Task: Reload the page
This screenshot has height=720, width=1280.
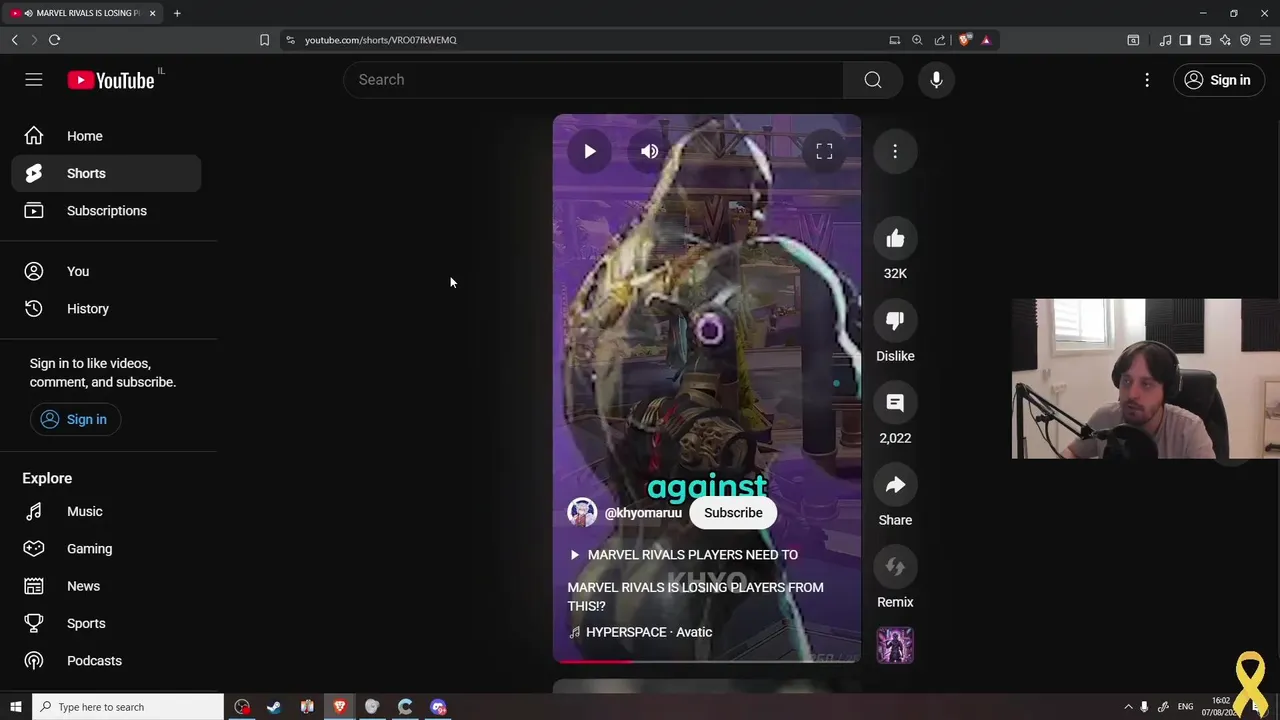Action: point(54,40)
